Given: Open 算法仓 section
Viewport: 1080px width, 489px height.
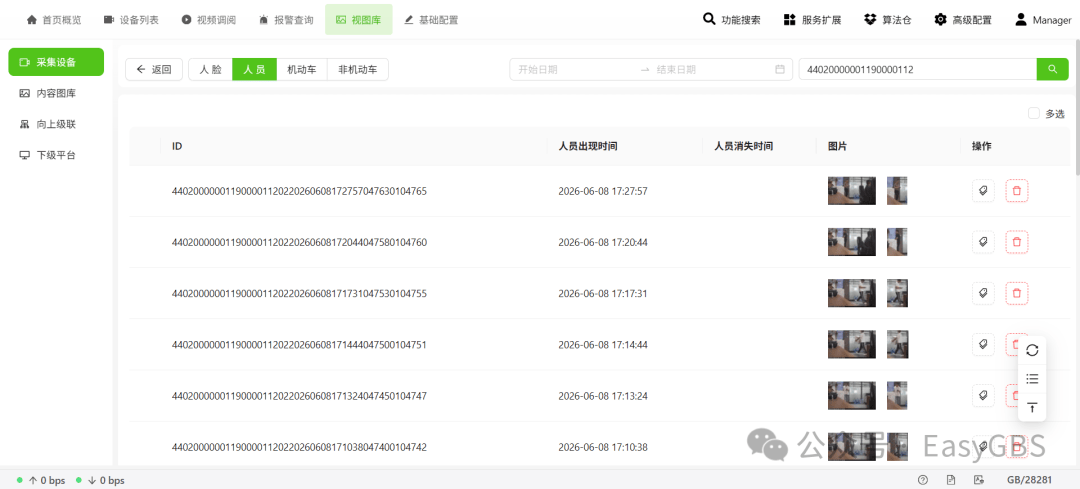Looking at the screenshot, I should (x=888, y=20).
